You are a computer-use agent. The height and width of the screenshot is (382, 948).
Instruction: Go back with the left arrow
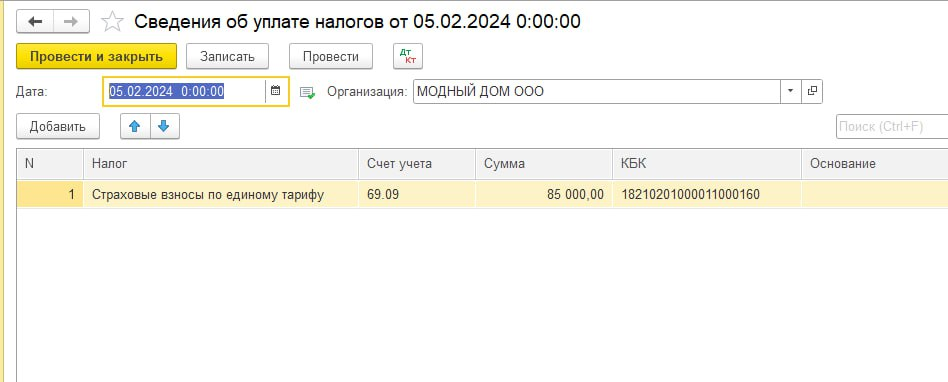35,22
